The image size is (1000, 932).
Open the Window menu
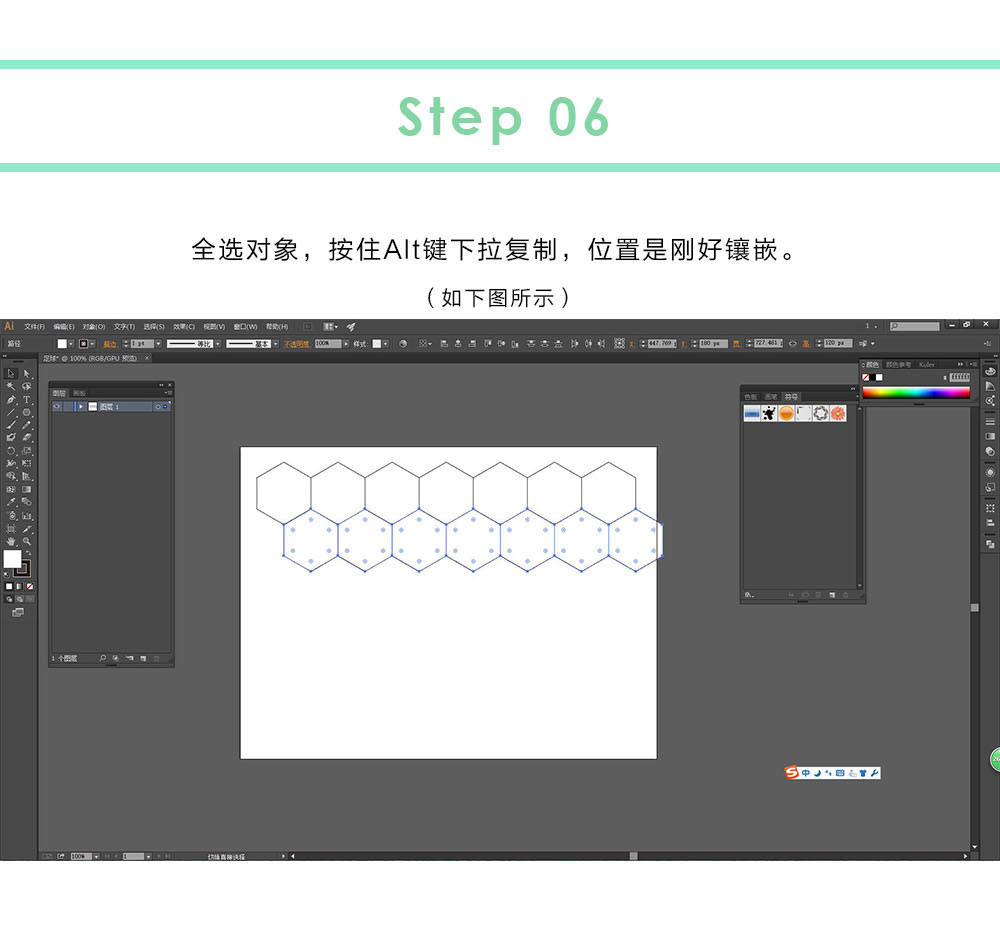246,327
